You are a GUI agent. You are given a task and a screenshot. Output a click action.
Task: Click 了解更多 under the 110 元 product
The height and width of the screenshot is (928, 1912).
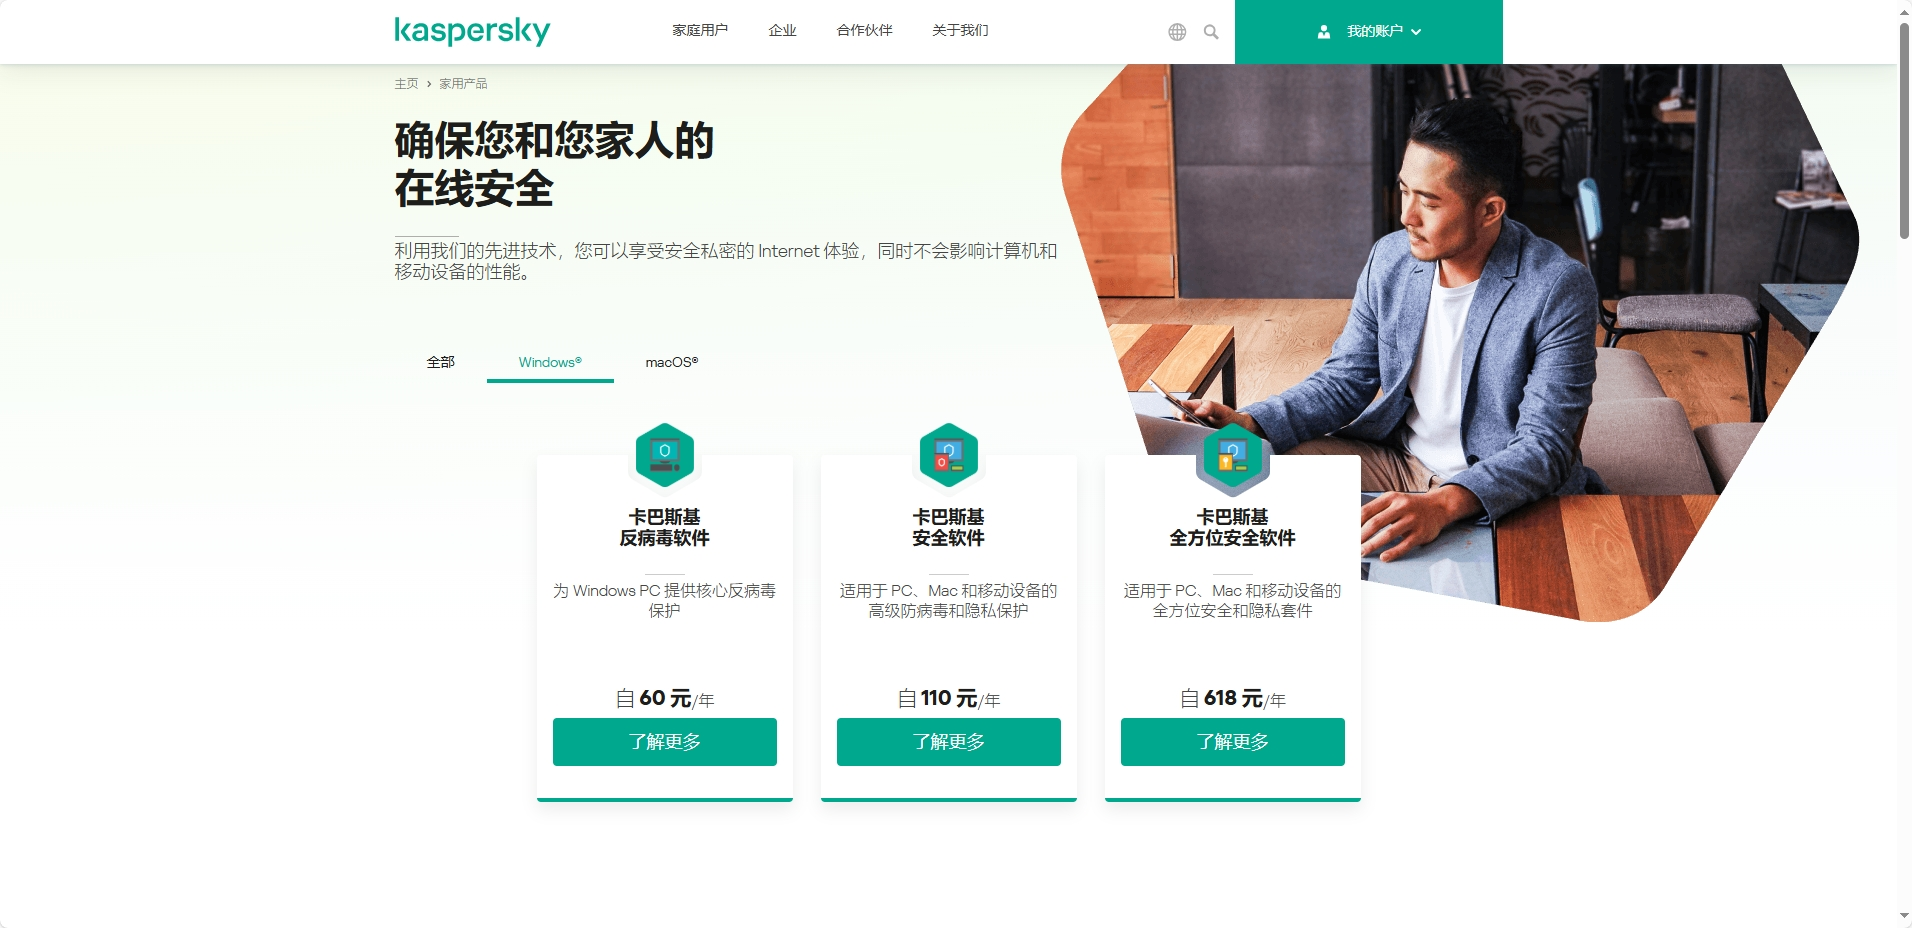tap(949, 742)
